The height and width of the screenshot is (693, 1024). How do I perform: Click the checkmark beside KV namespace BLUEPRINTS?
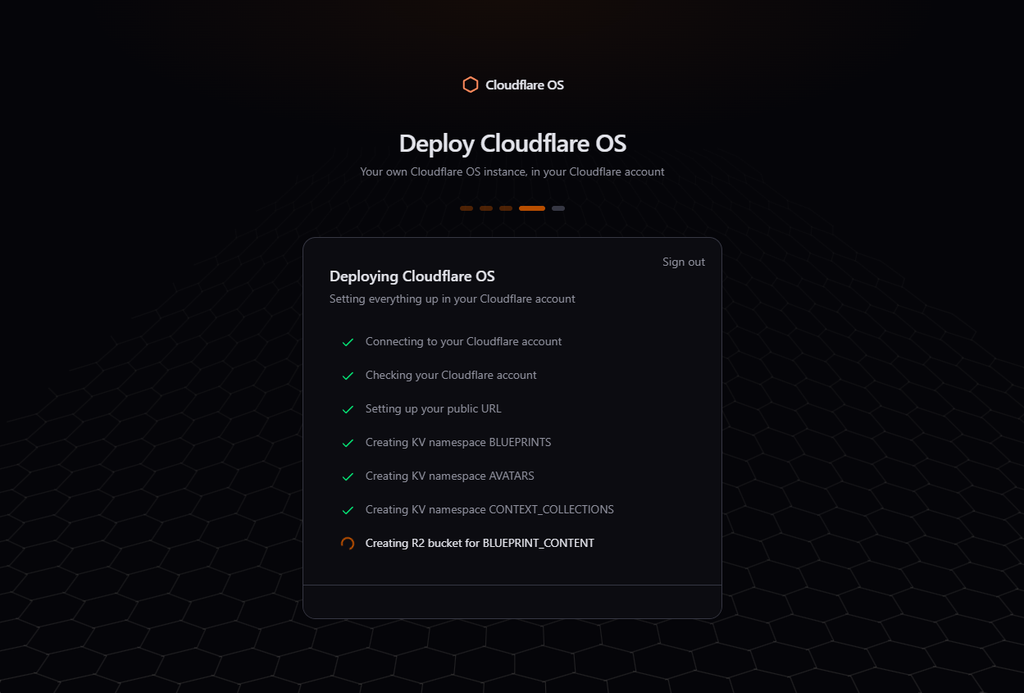(348, 443)
